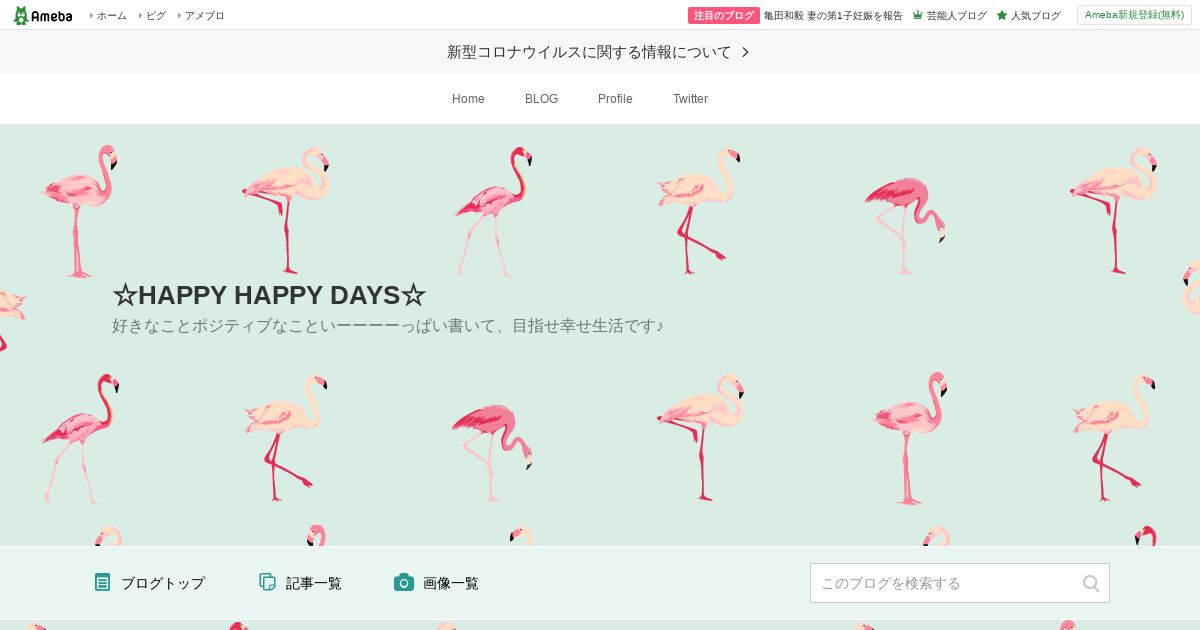Open the 芸能人ブログ link
This screenshot has height=630, width=1200.
956,15
